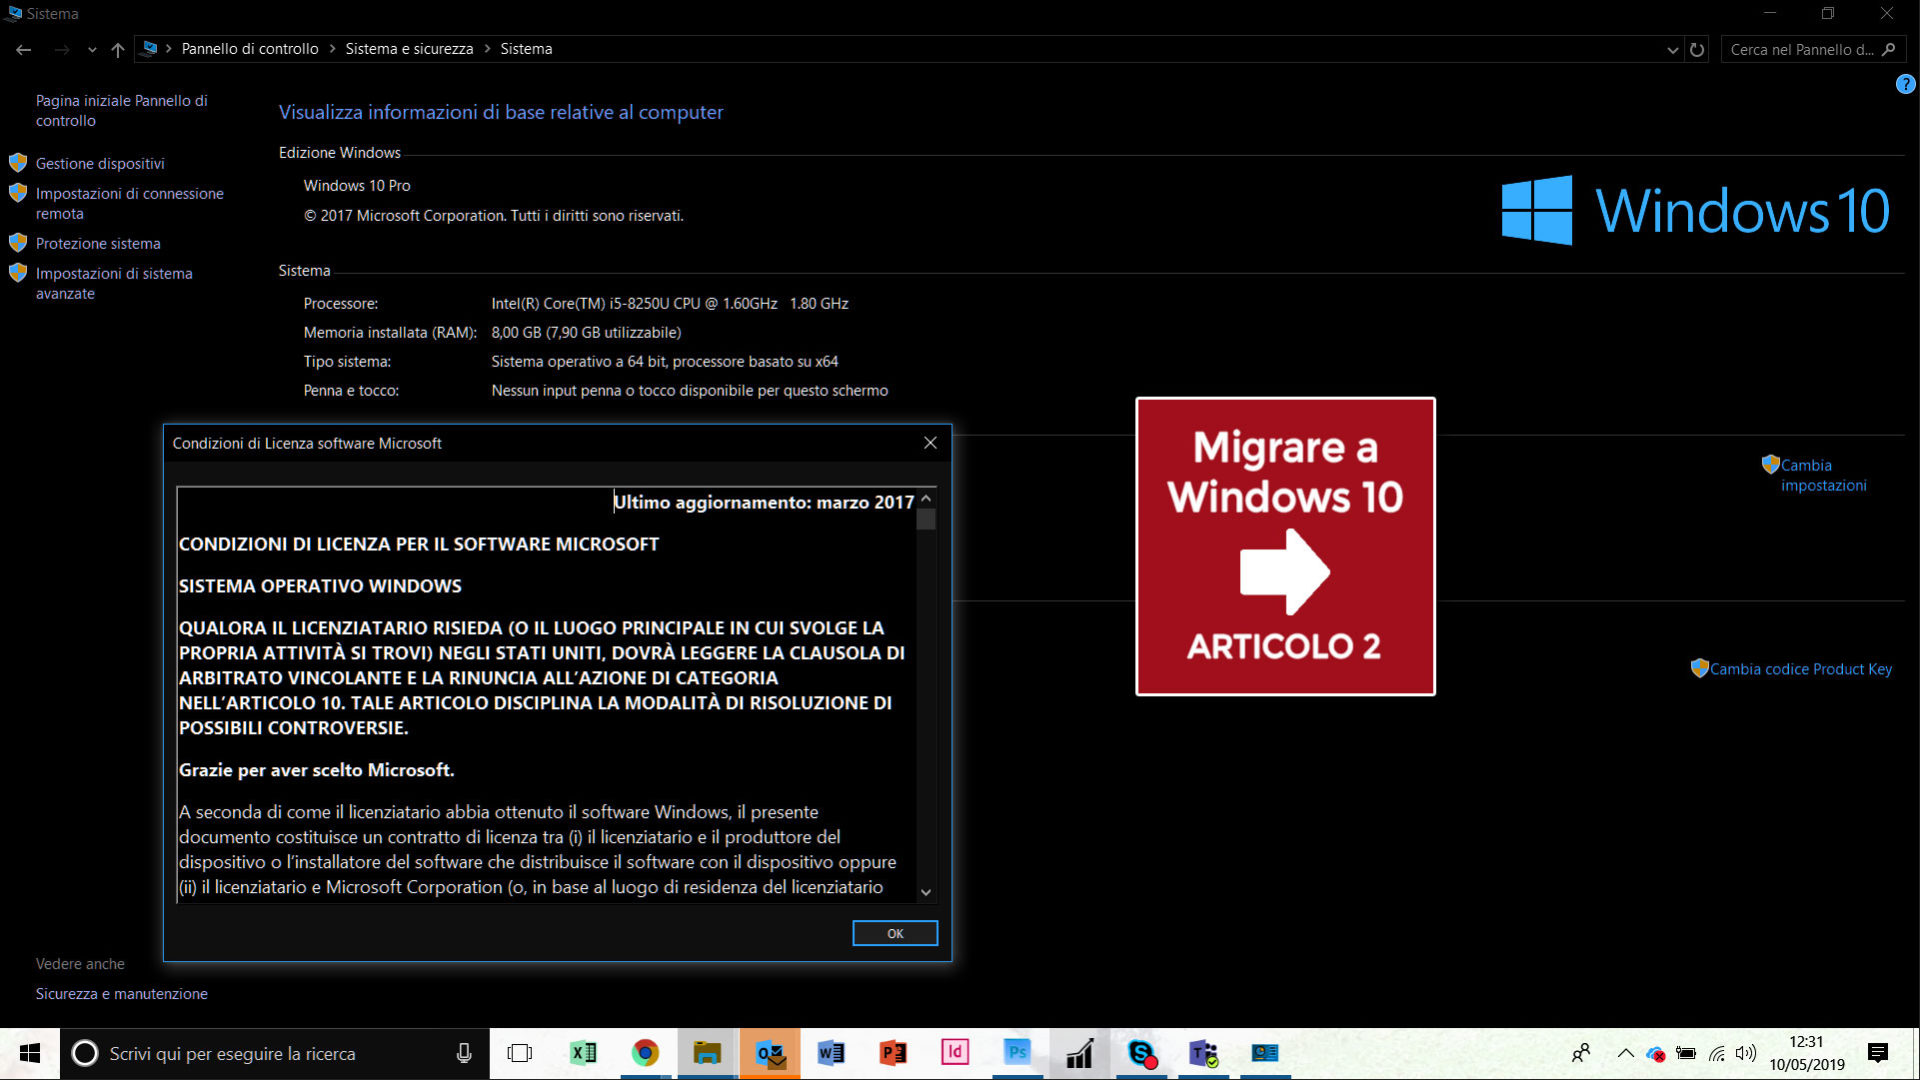Screen dimensions: 1920x1080
Task: Launch Microsoft Teams from the taskbar
Action: tap(1203, 1053)
